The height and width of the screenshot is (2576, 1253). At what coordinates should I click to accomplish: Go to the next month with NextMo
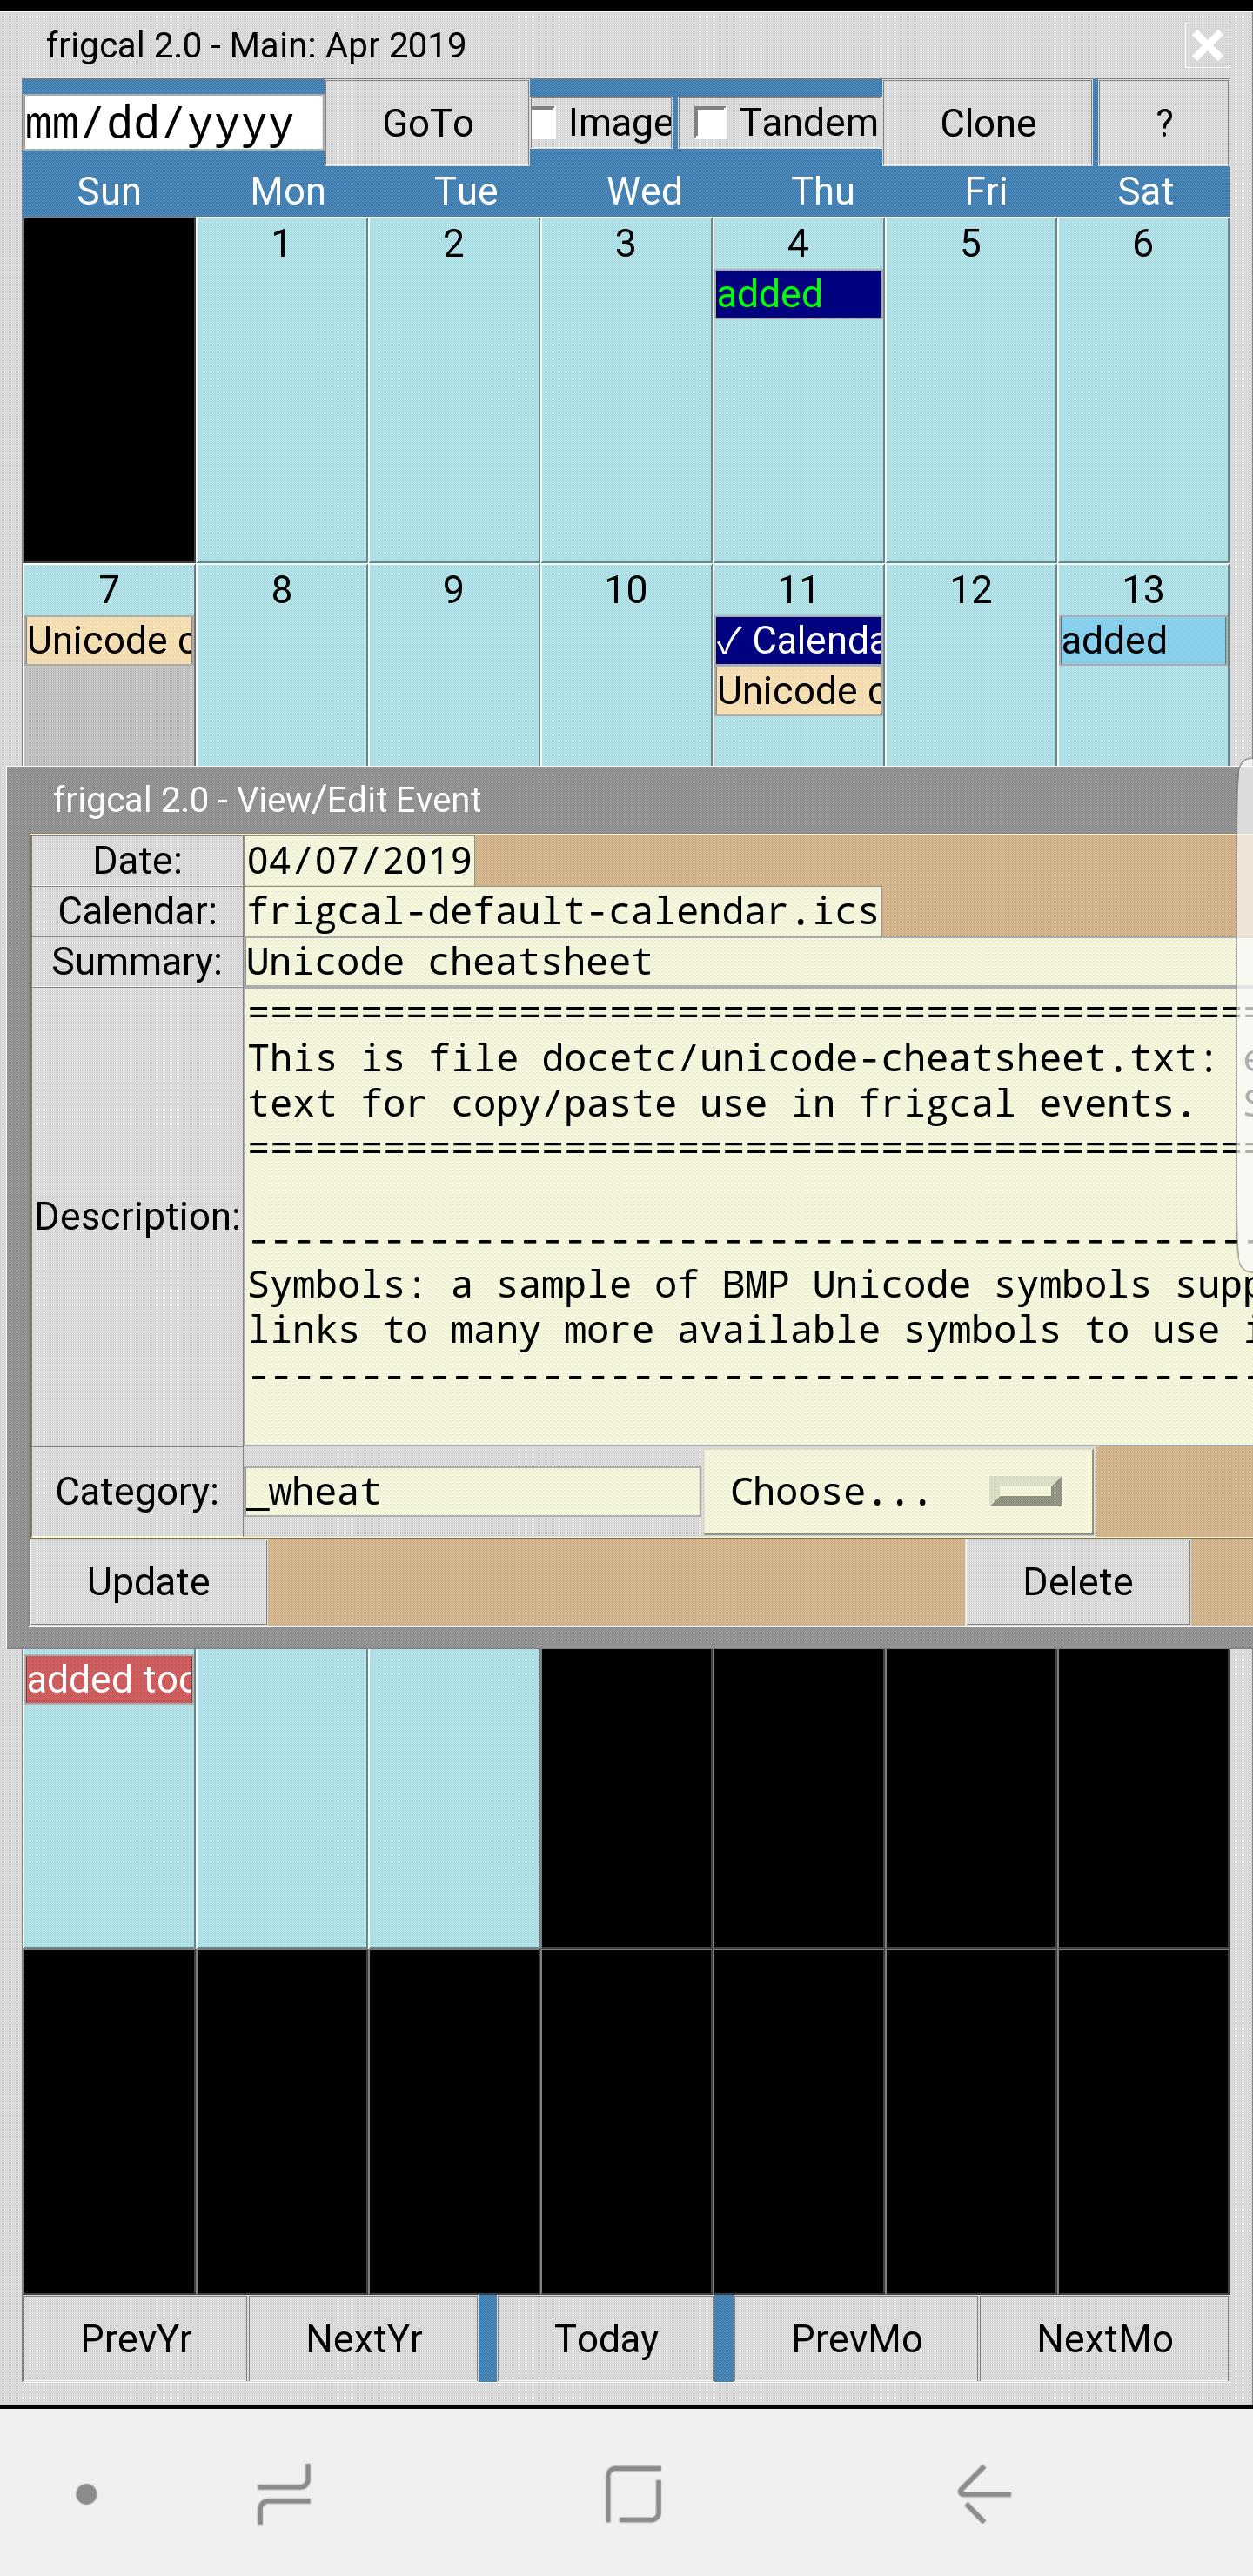[1104, 2339]
